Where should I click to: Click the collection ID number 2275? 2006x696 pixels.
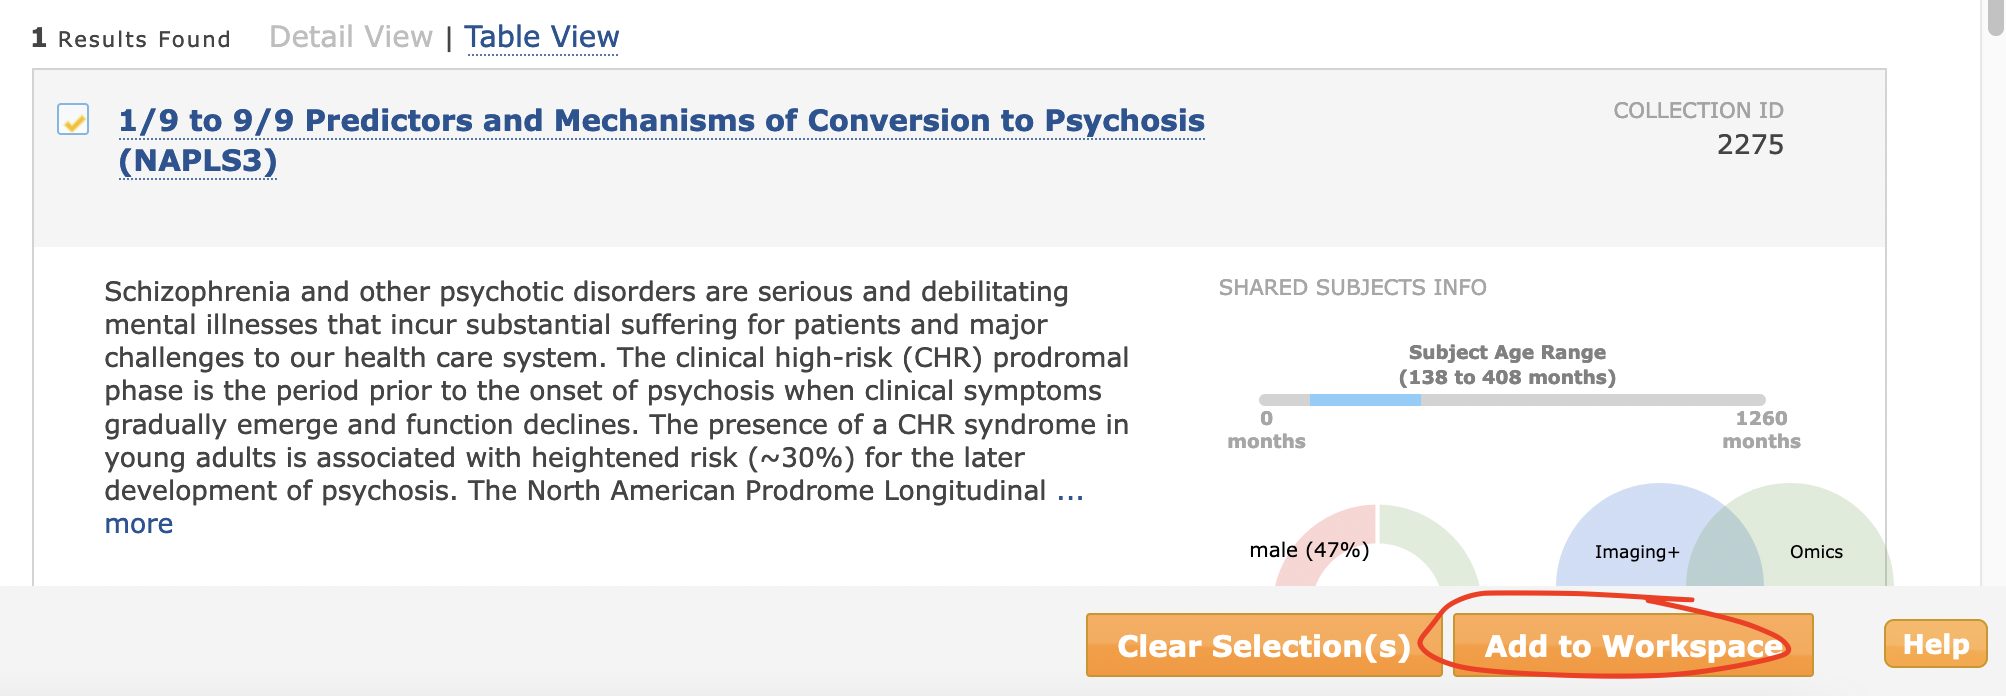[1750, 145]
